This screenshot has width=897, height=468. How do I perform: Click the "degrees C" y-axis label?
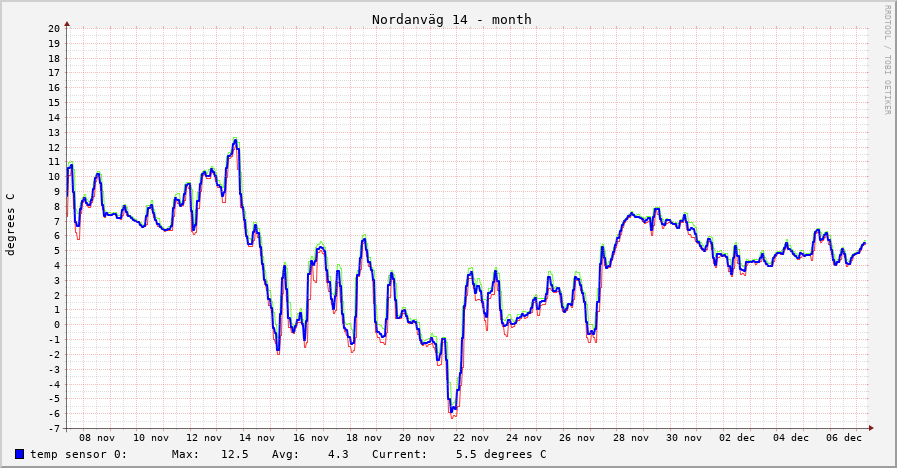11,224
